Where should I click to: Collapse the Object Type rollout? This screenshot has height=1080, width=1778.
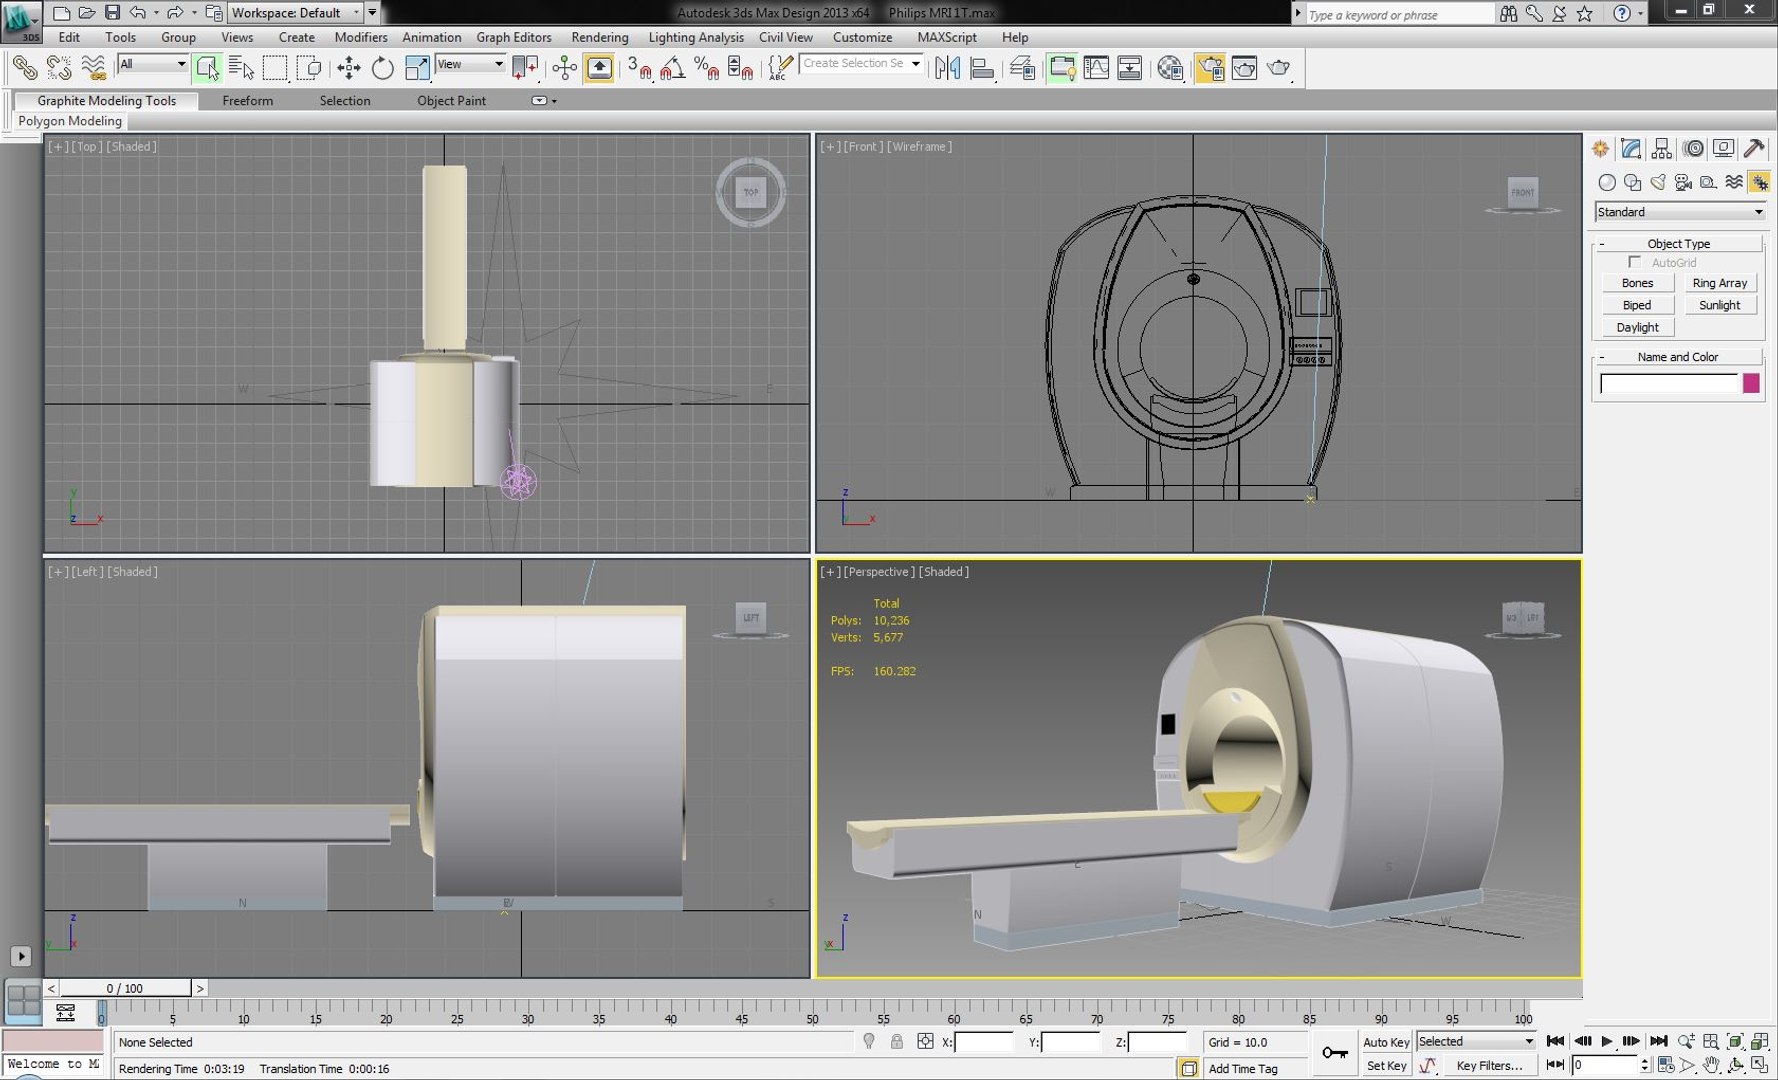click(x=1679, y=244)
